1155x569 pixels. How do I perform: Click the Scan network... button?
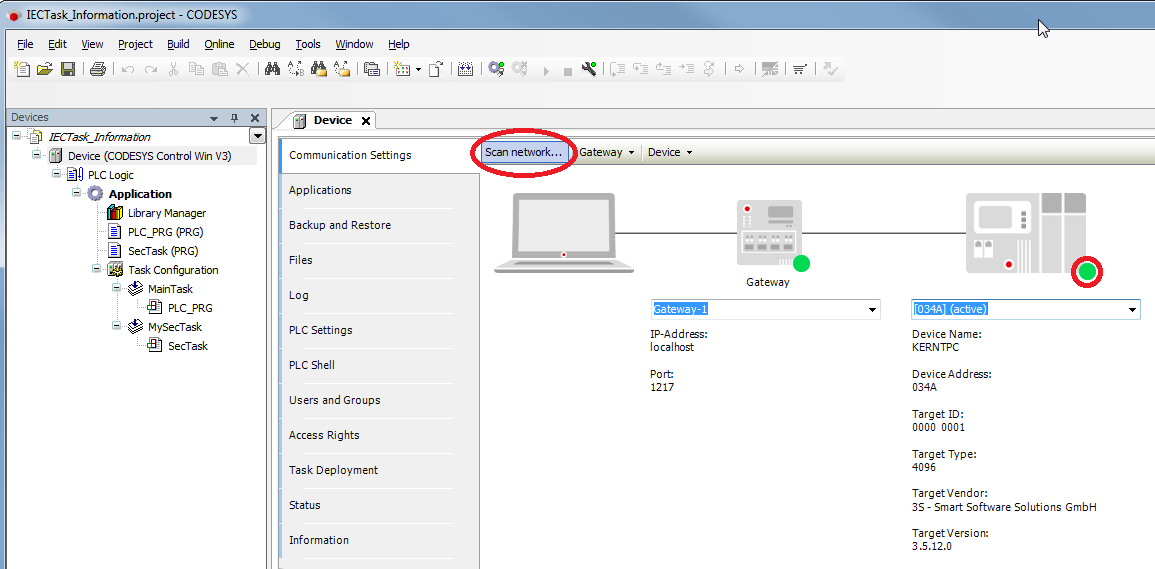coord(523,152)
